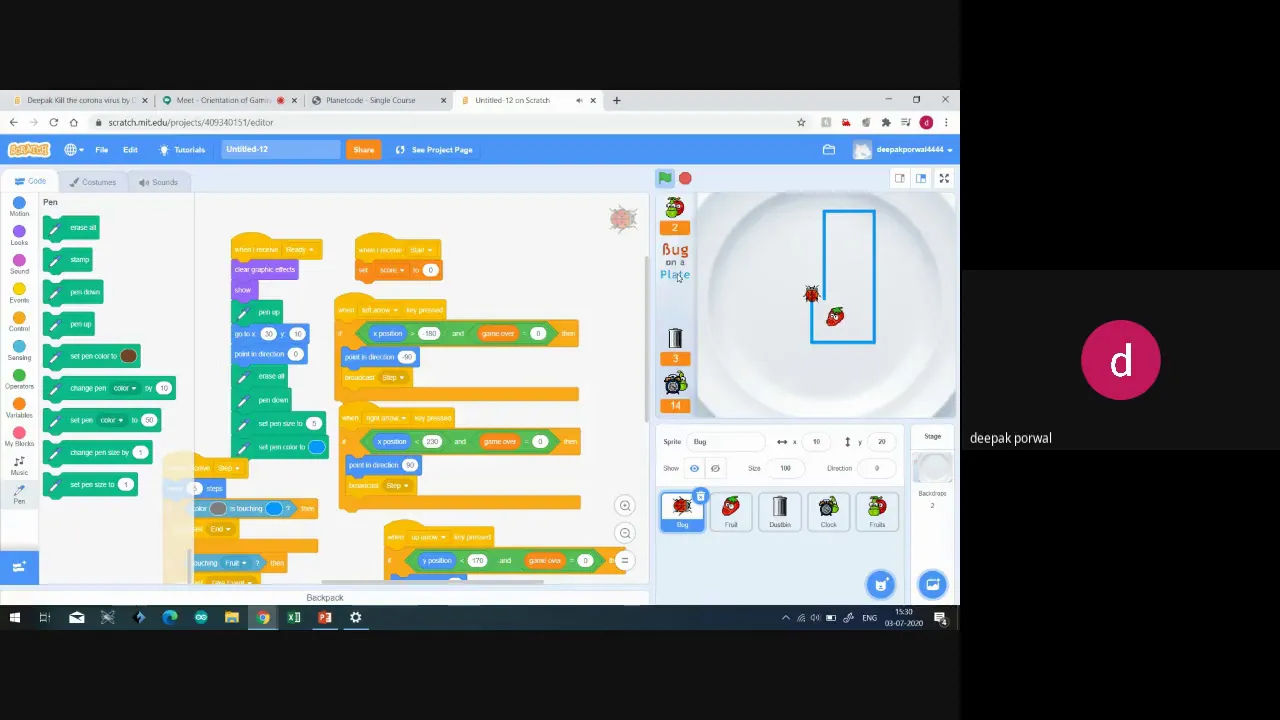Image resolution: width=1280 pixels, height=720 pixels.
Task: Open Excel from the taskbar
Action: [x=293, y=618]
